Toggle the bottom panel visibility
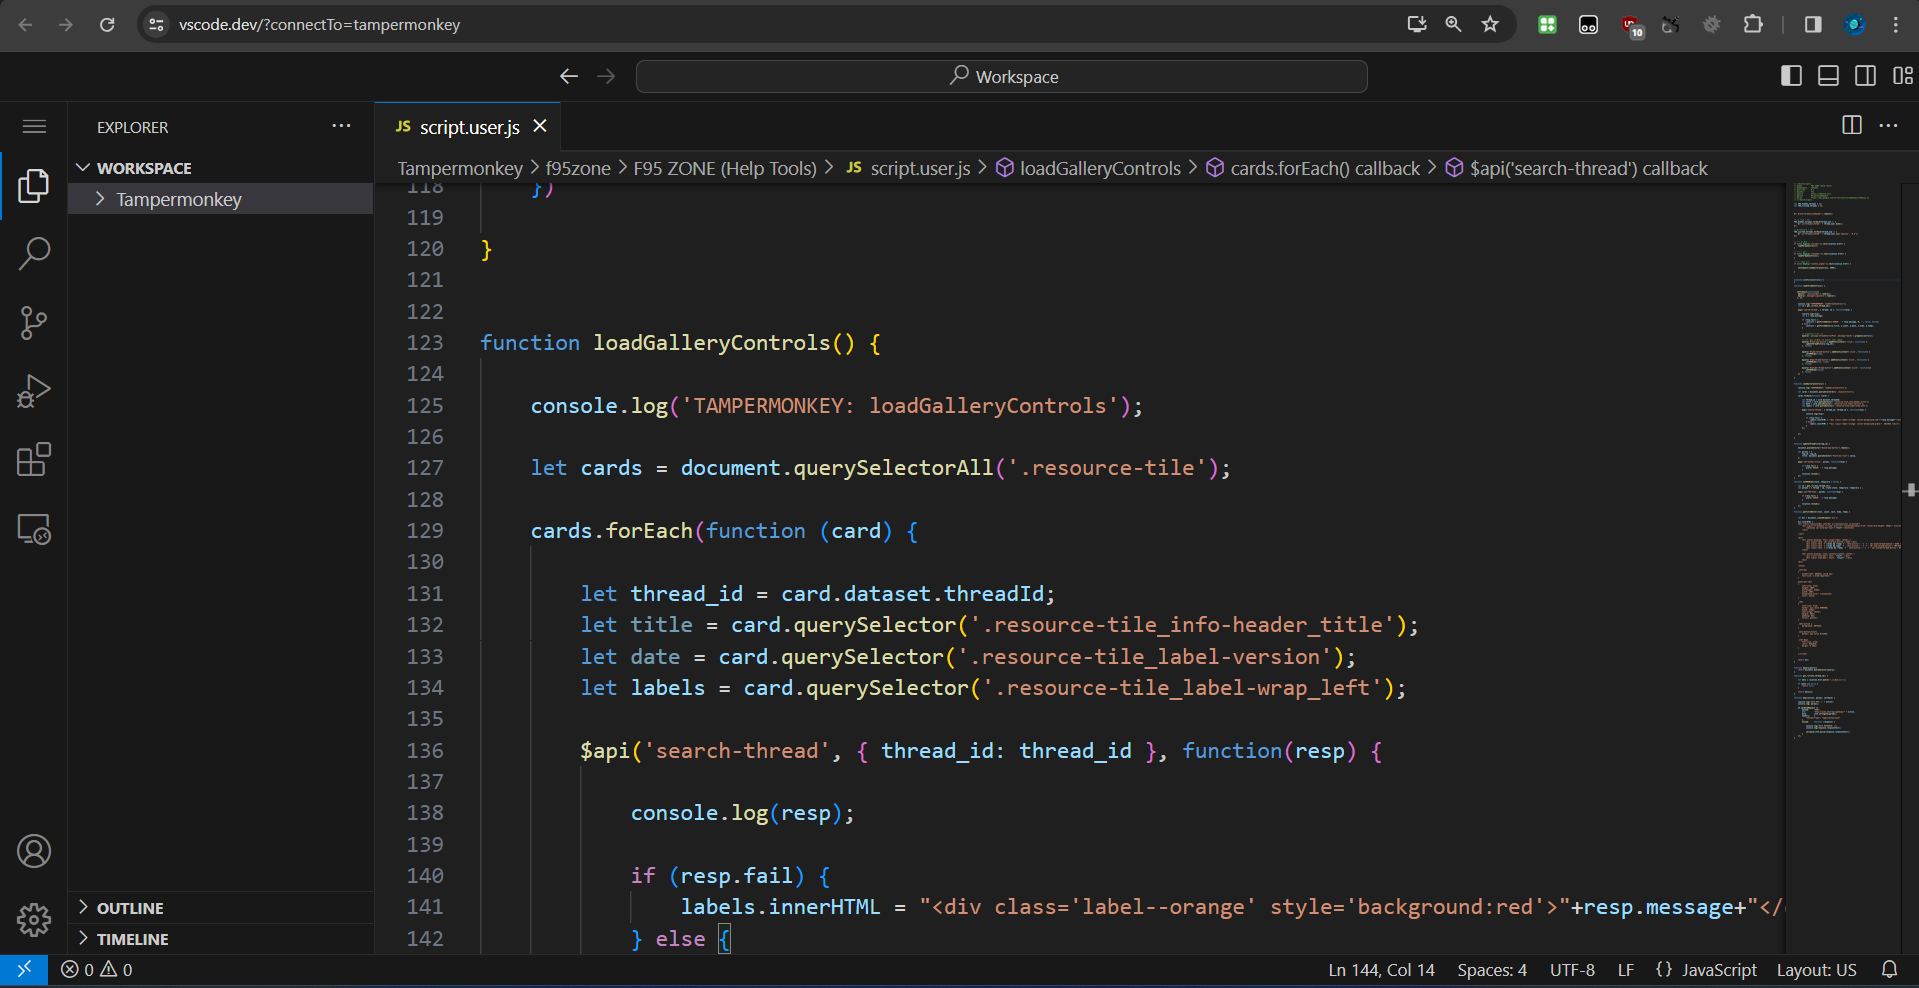 coord(1828,76)
